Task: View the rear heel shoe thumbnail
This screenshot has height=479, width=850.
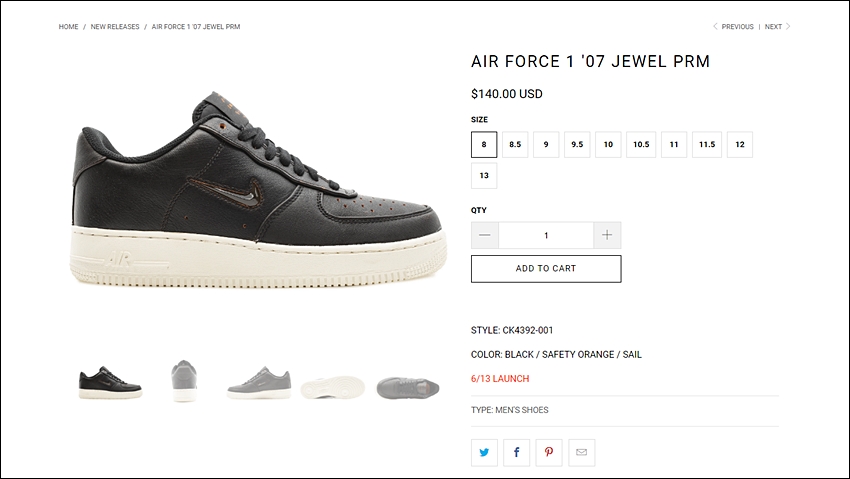Action: point(184,380)
